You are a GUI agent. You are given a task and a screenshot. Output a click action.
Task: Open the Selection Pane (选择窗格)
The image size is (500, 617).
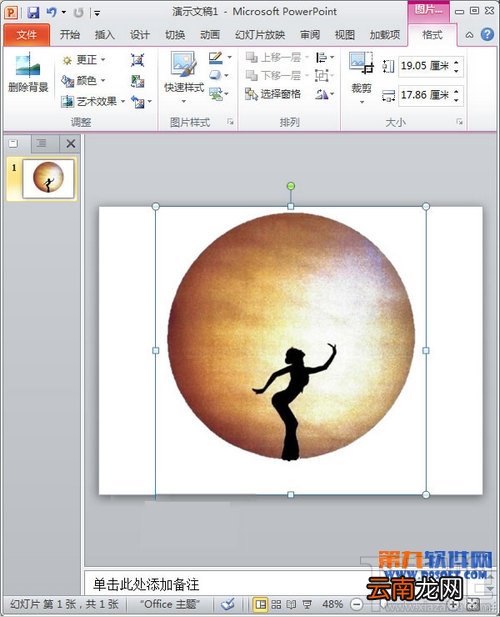273,94
